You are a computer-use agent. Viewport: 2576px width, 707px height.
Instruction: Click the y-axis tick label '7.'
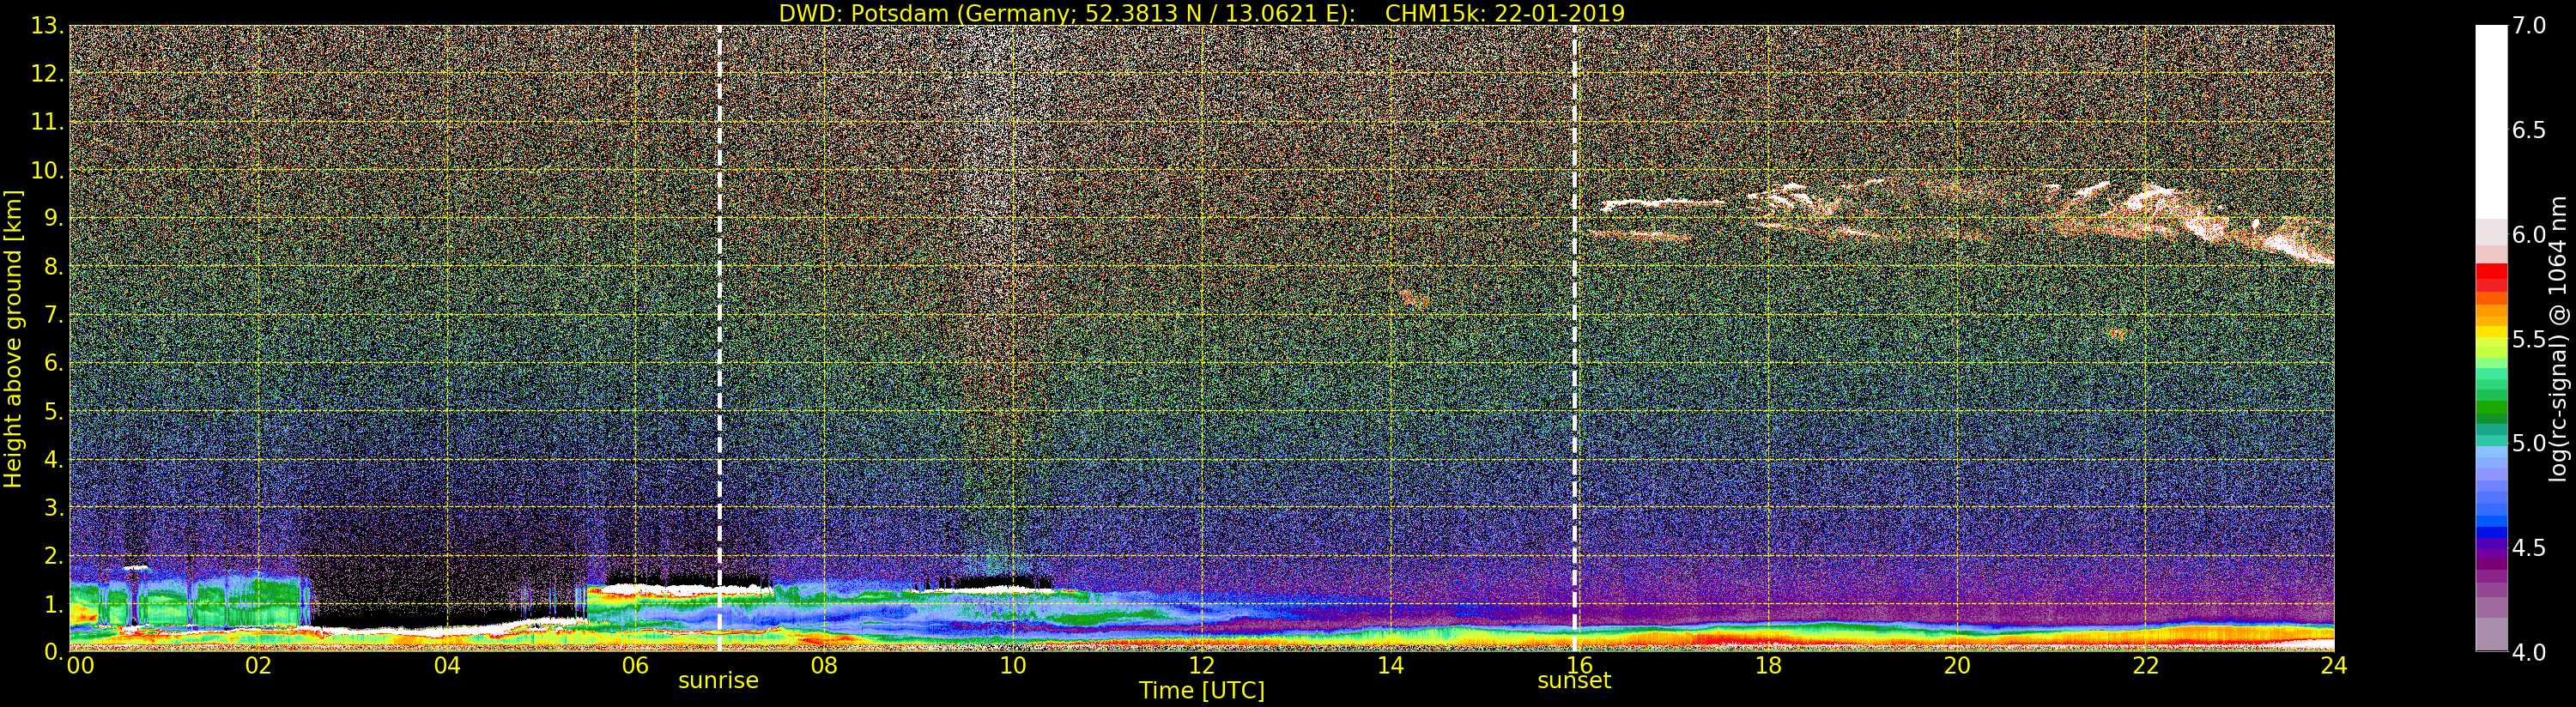pos(53,315)
